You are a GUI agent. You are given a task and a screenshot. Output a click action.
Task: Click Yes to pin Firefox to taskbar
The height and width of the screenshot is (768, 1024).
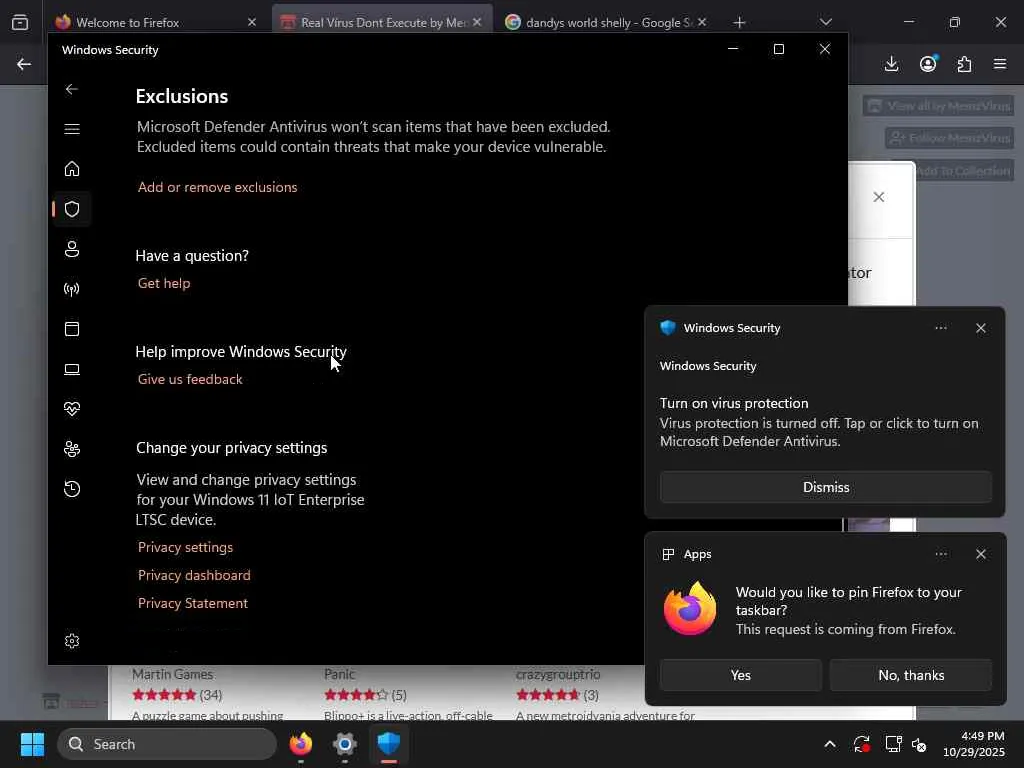741,675
